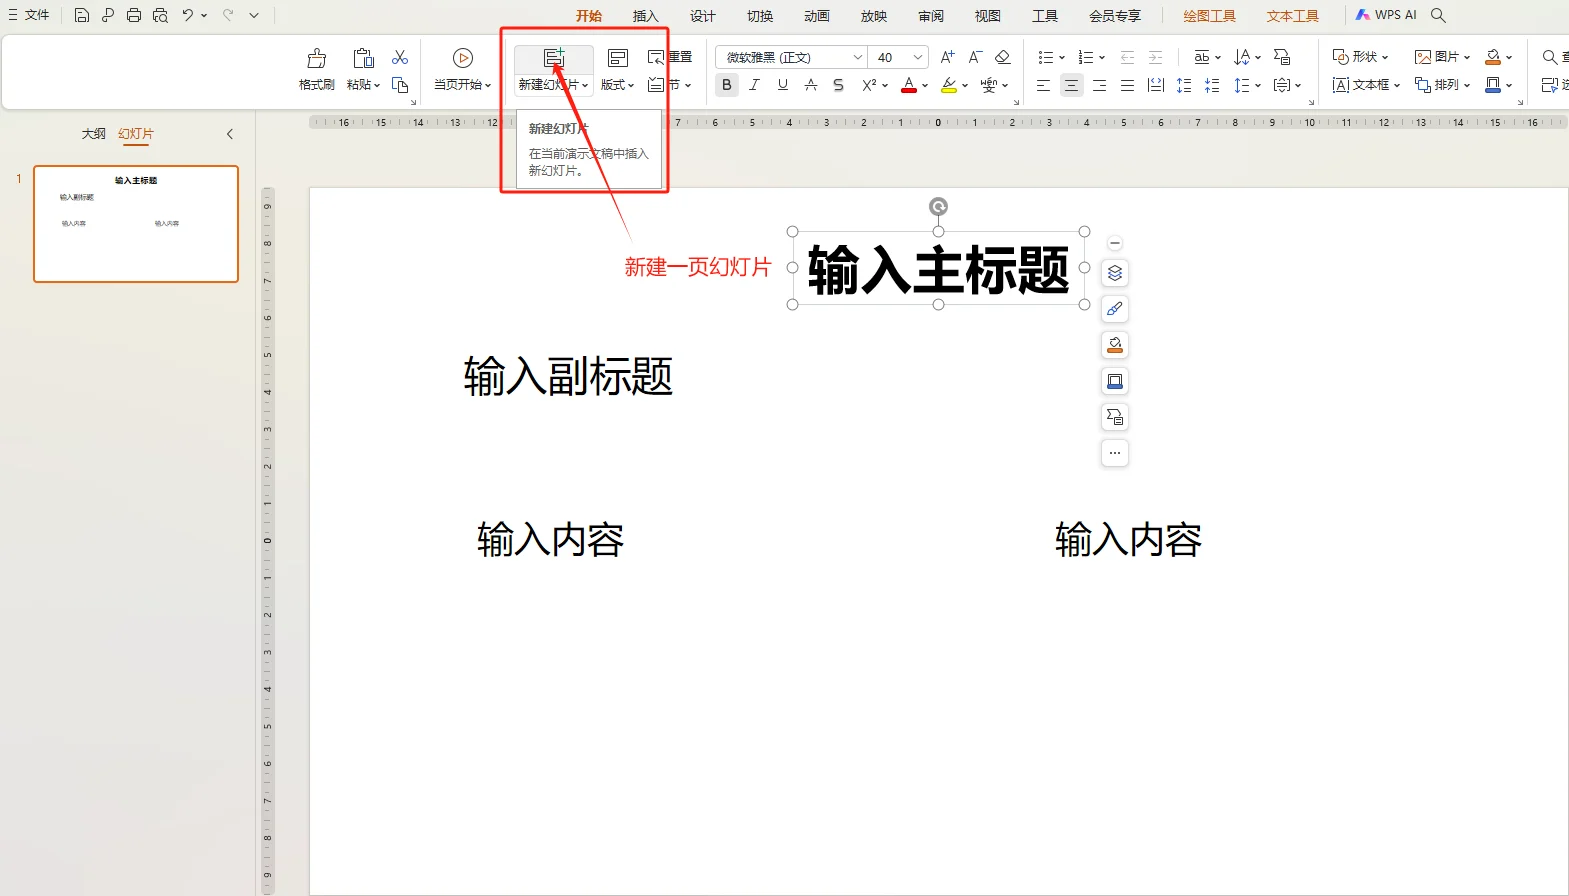
Task: Click the WPS AI button
Action: click(1386, 15)
